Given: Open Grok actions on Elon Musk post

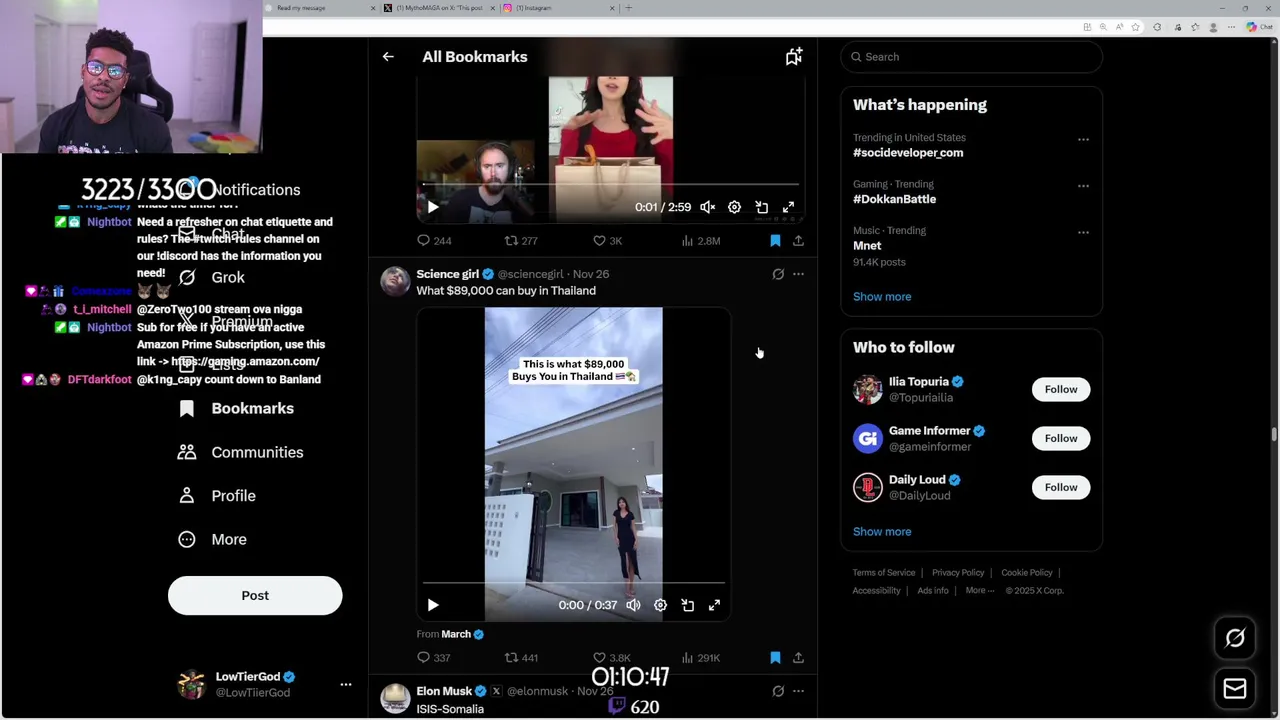Looking at the screenshot, I should coord(778,691).
